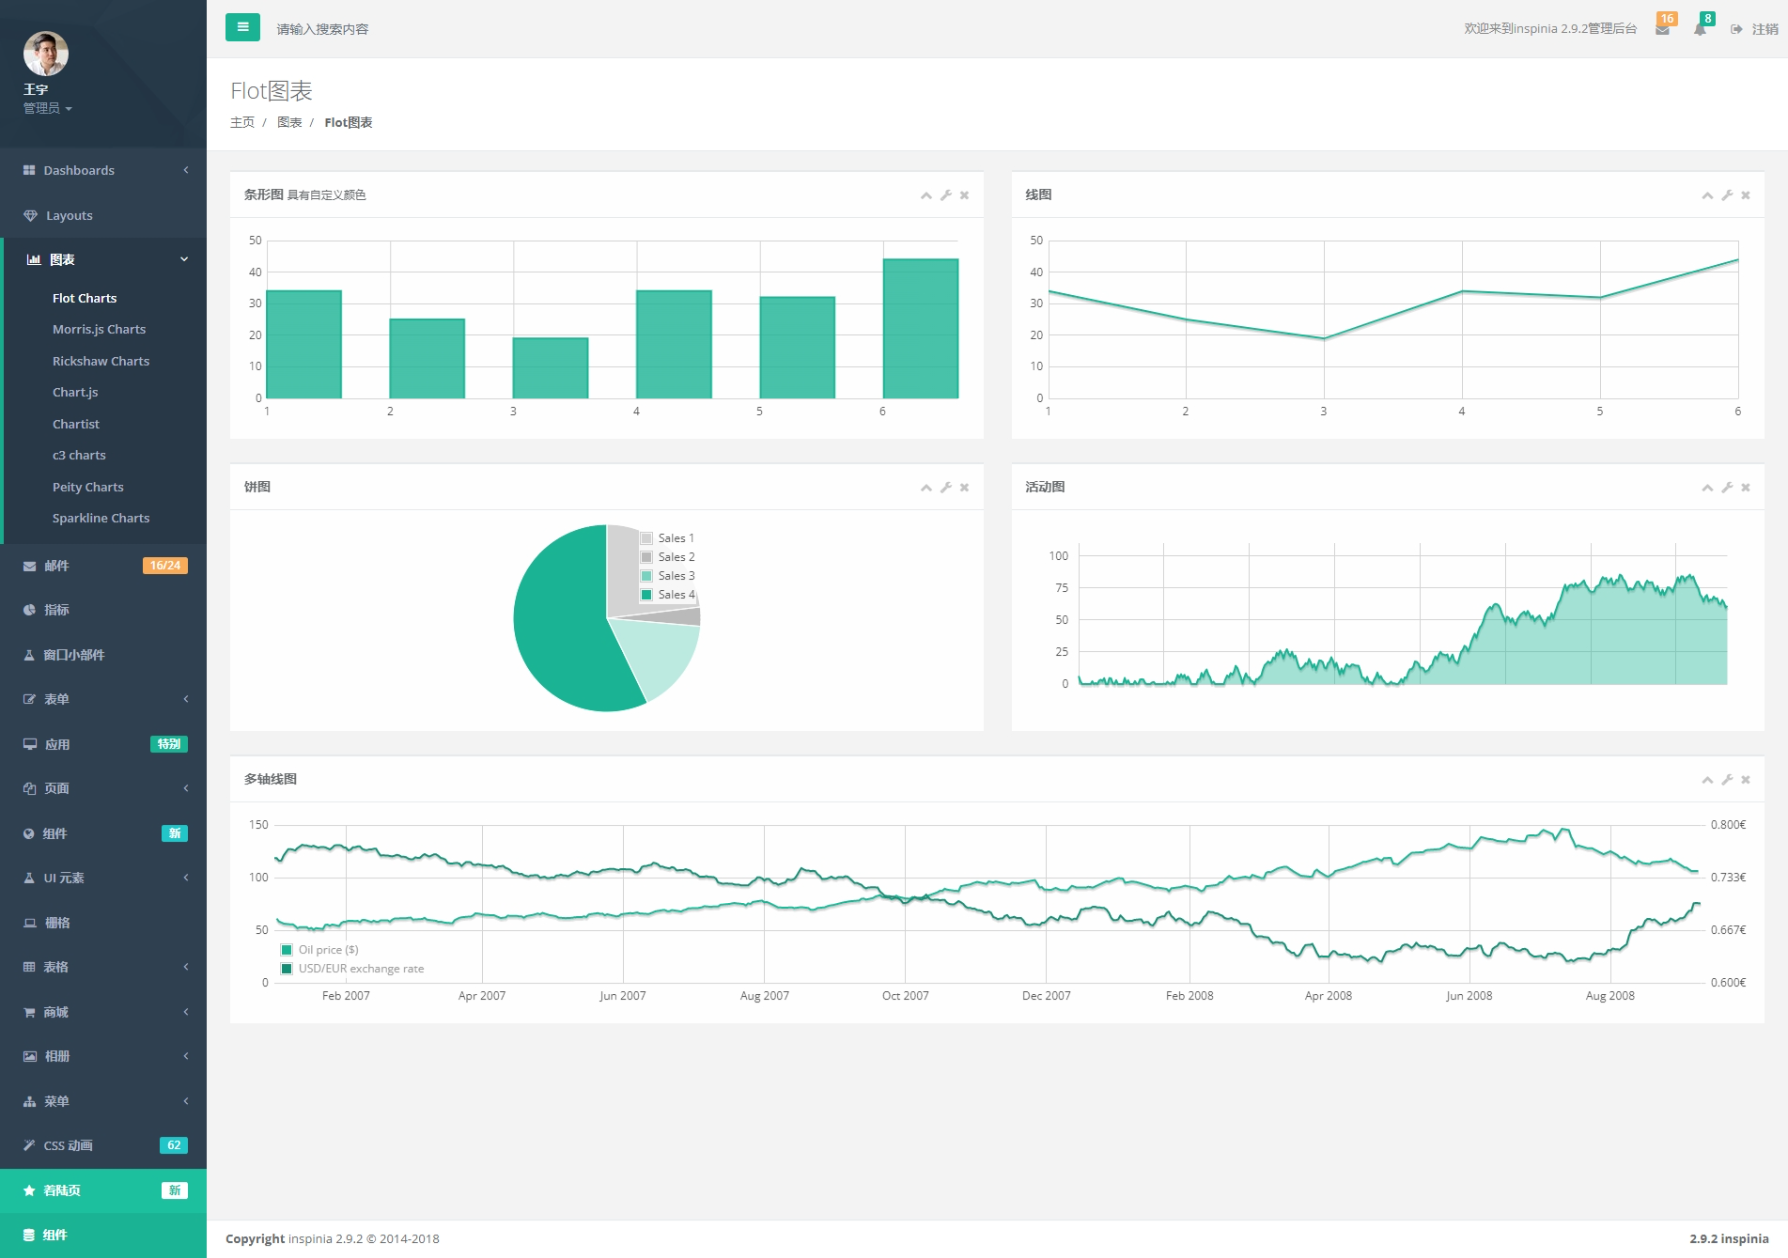The width and height of the screenshot is (1788, 1258).
Task: Open Sparkline Charts menu item
Action: [x=101, y=518]
